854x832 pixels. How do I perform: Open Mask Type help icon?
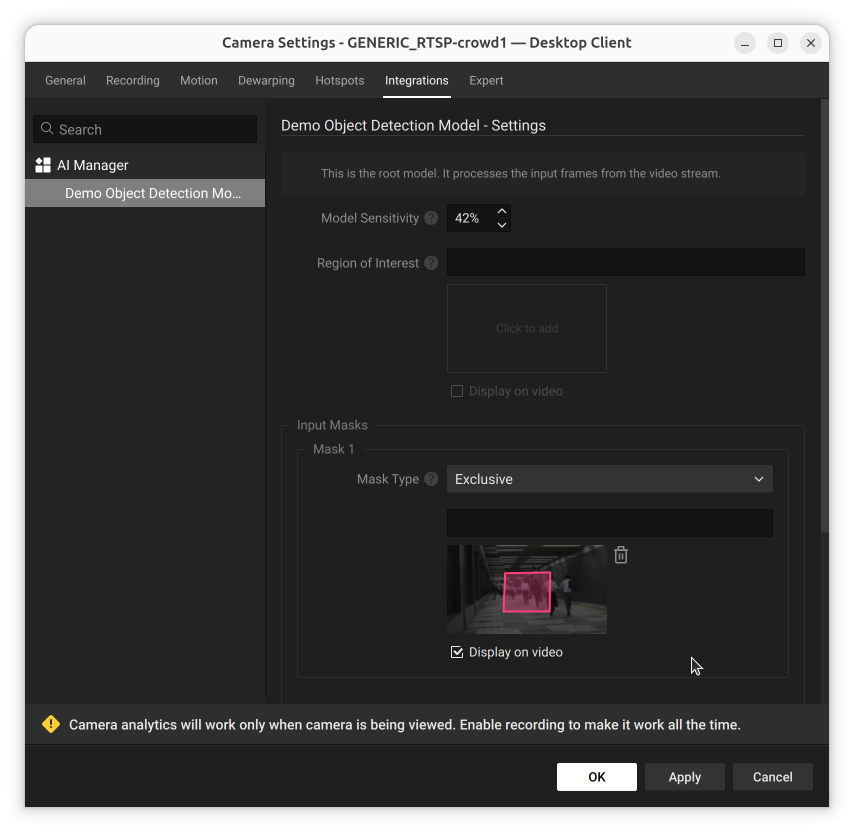point(431,479)
